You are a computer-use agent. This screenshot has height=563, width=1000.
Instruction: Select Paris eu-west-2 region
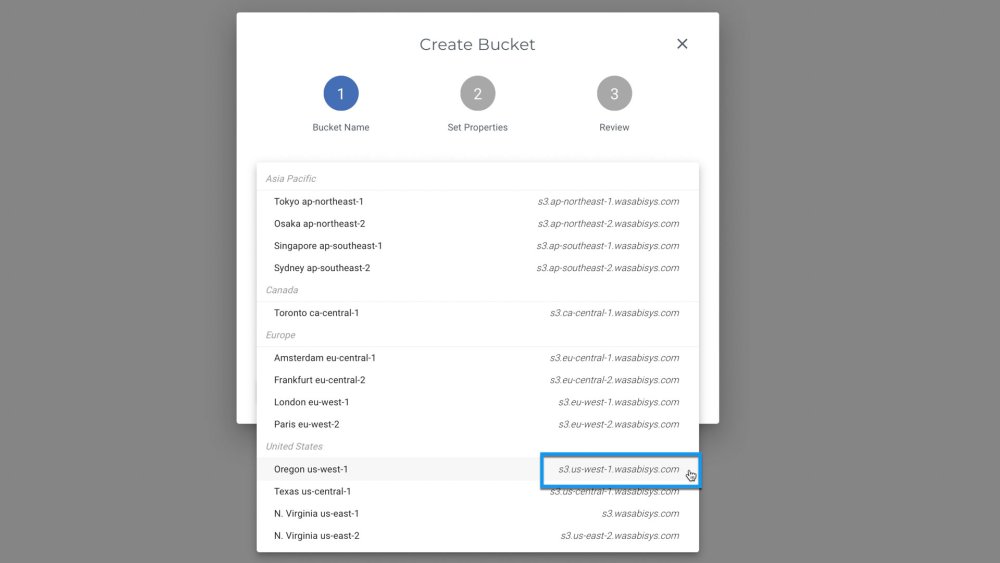tap(307, 424)
